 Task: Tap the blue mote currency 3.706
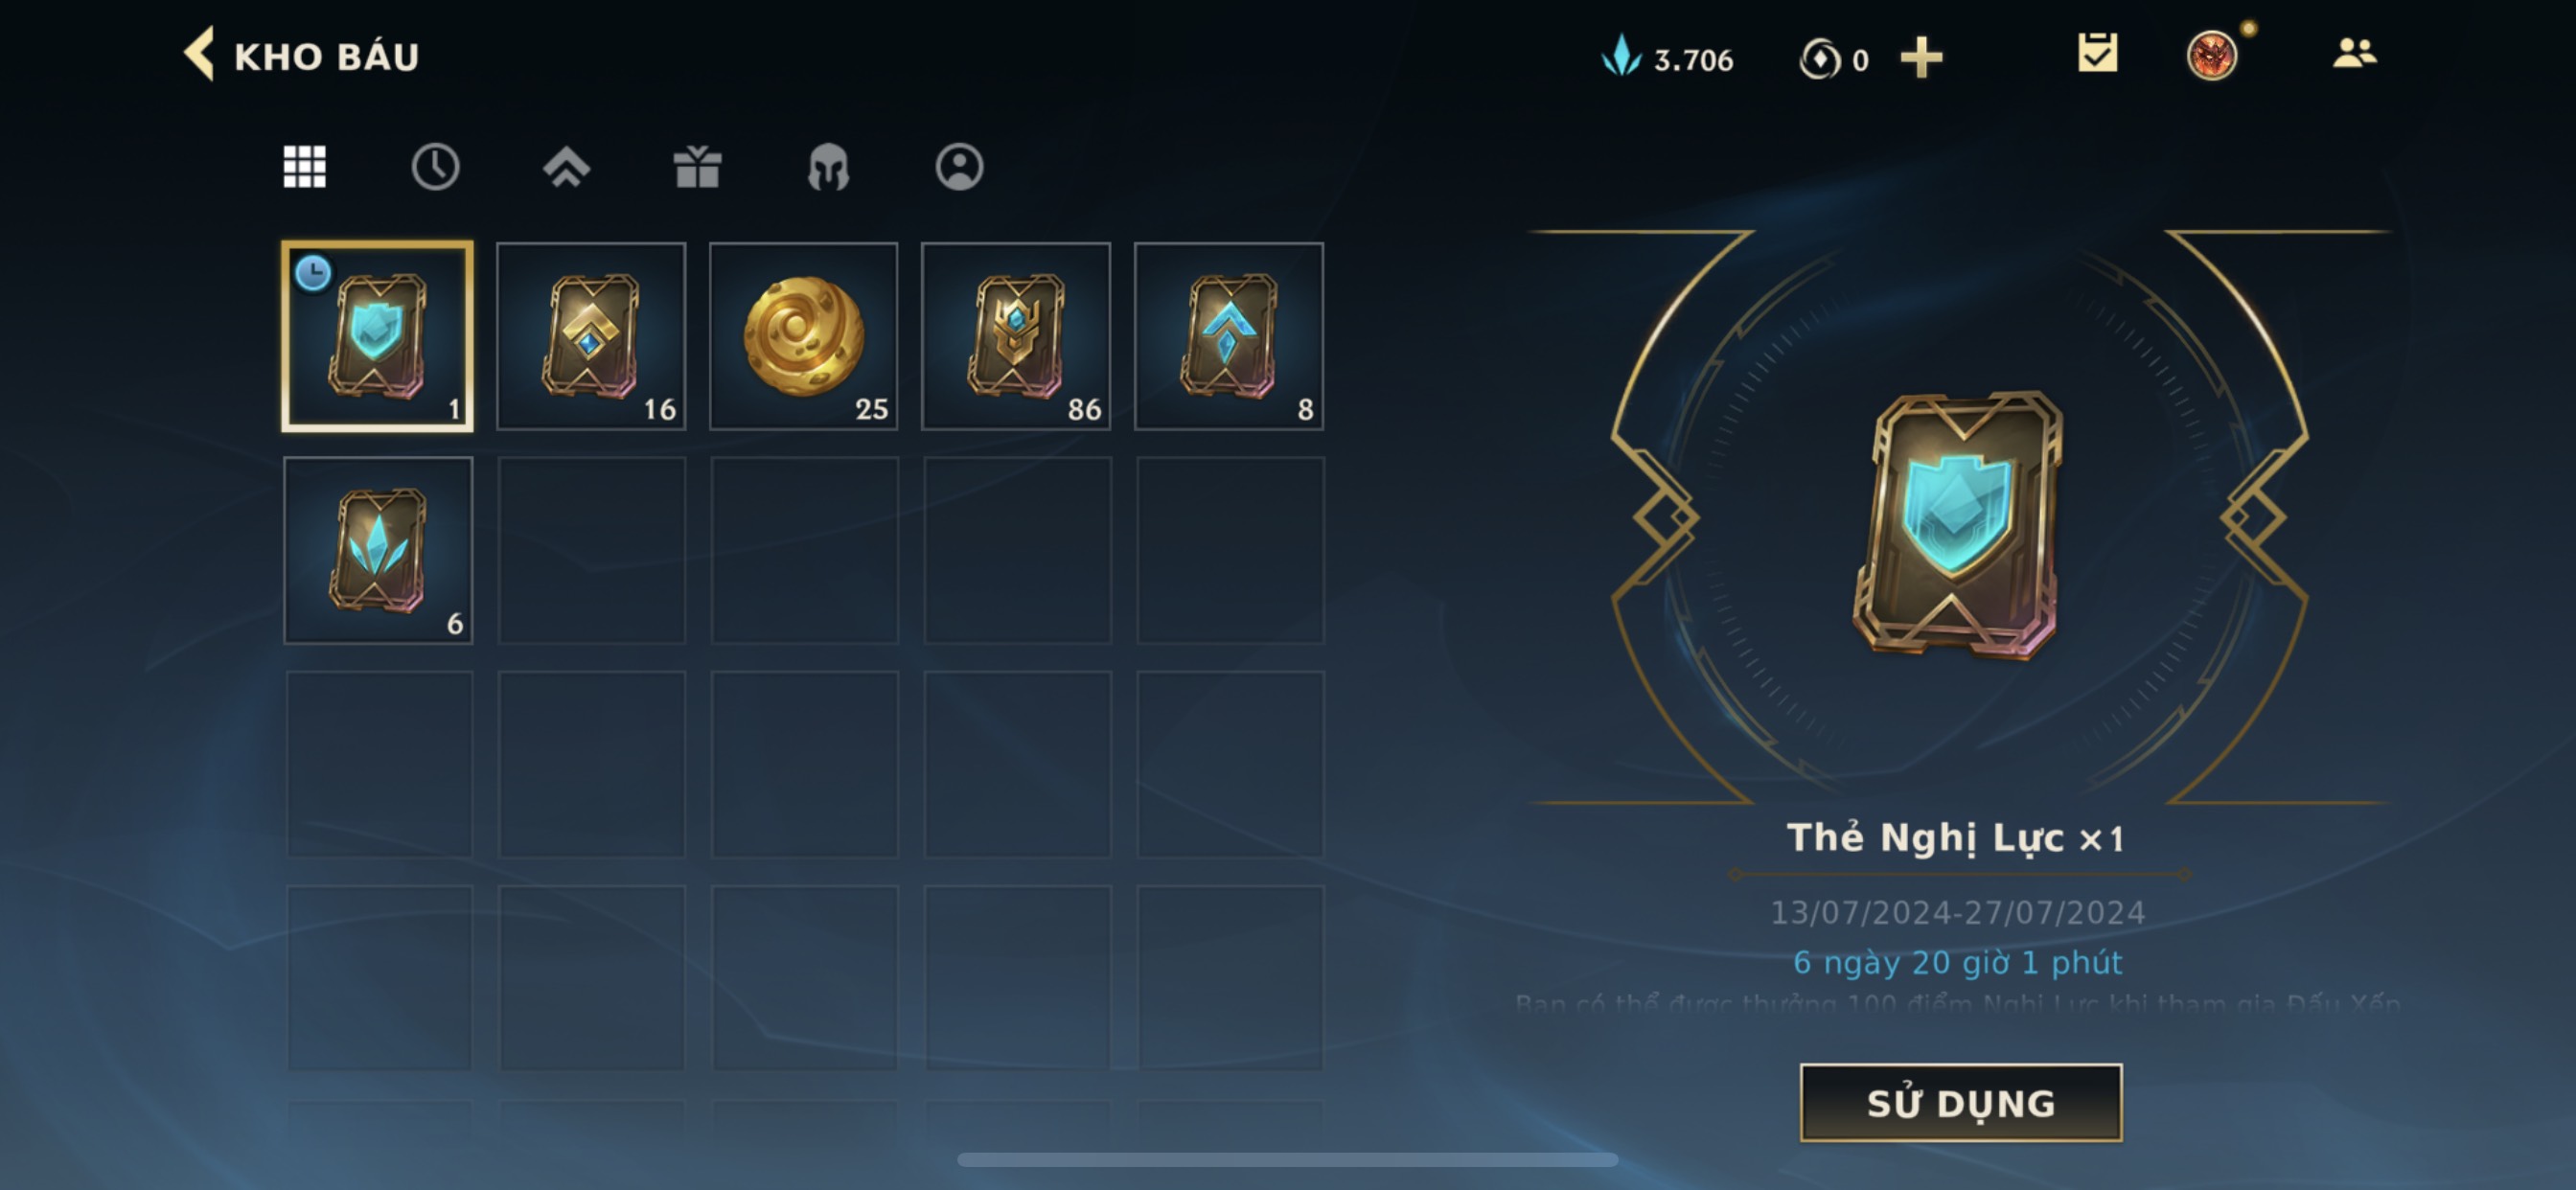click(x=1667, y=58)
